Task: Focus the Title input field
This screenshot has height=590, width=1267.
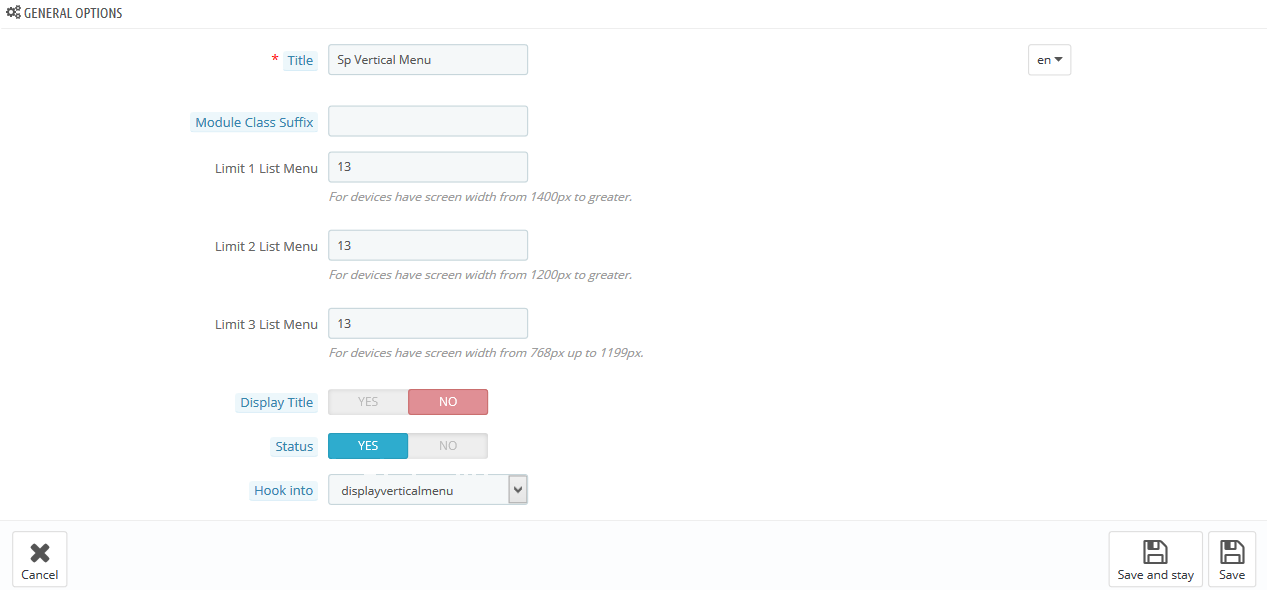Action: click(427, 60)
